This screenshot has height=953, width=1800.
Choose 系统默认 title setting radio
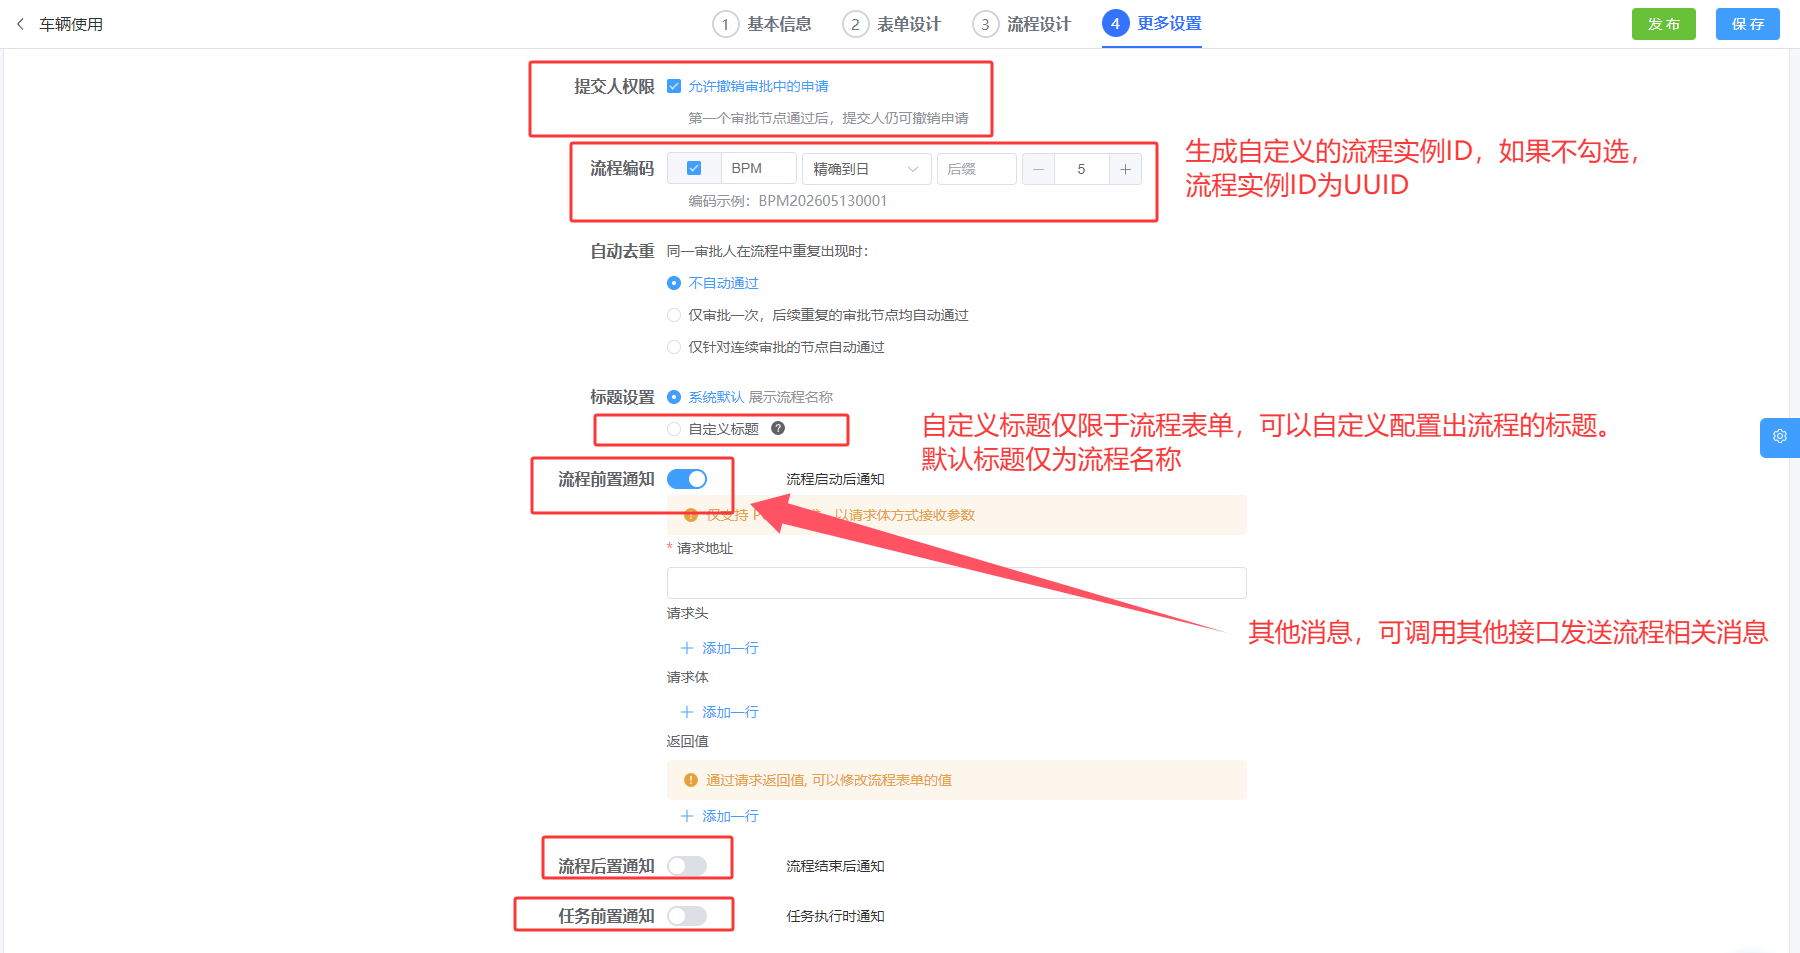tap(674, 397)
